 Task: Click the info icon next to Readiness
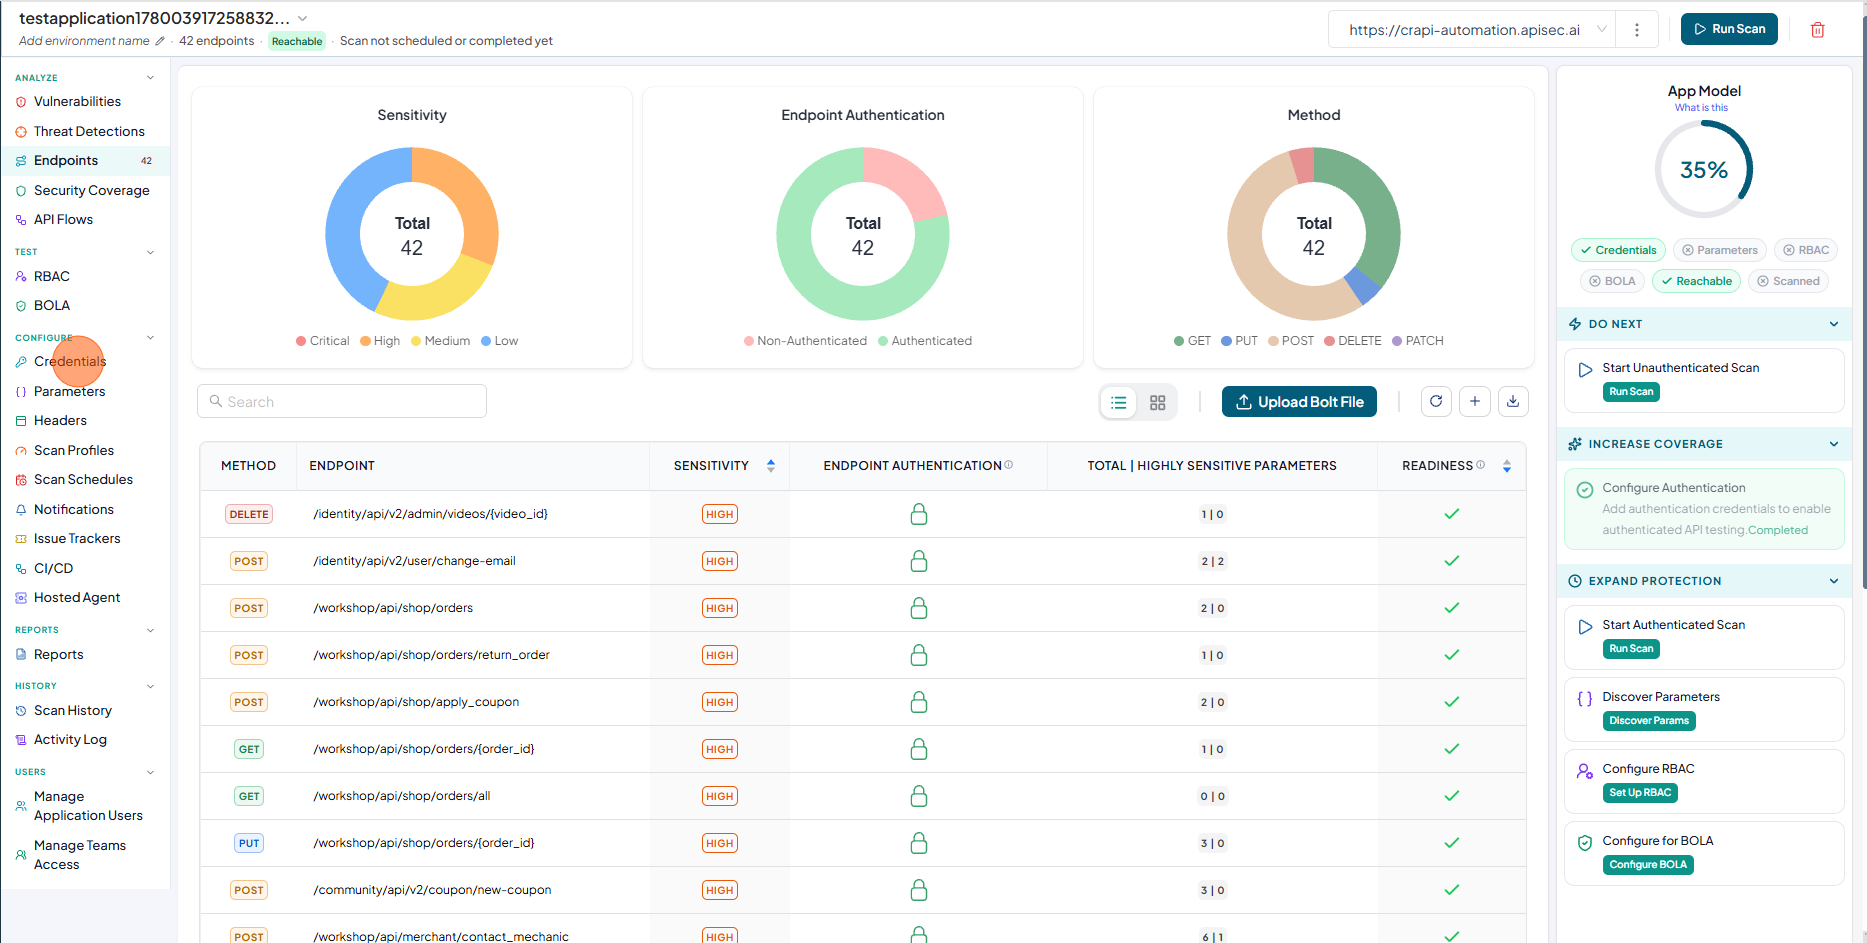(x=1481, y=465)
